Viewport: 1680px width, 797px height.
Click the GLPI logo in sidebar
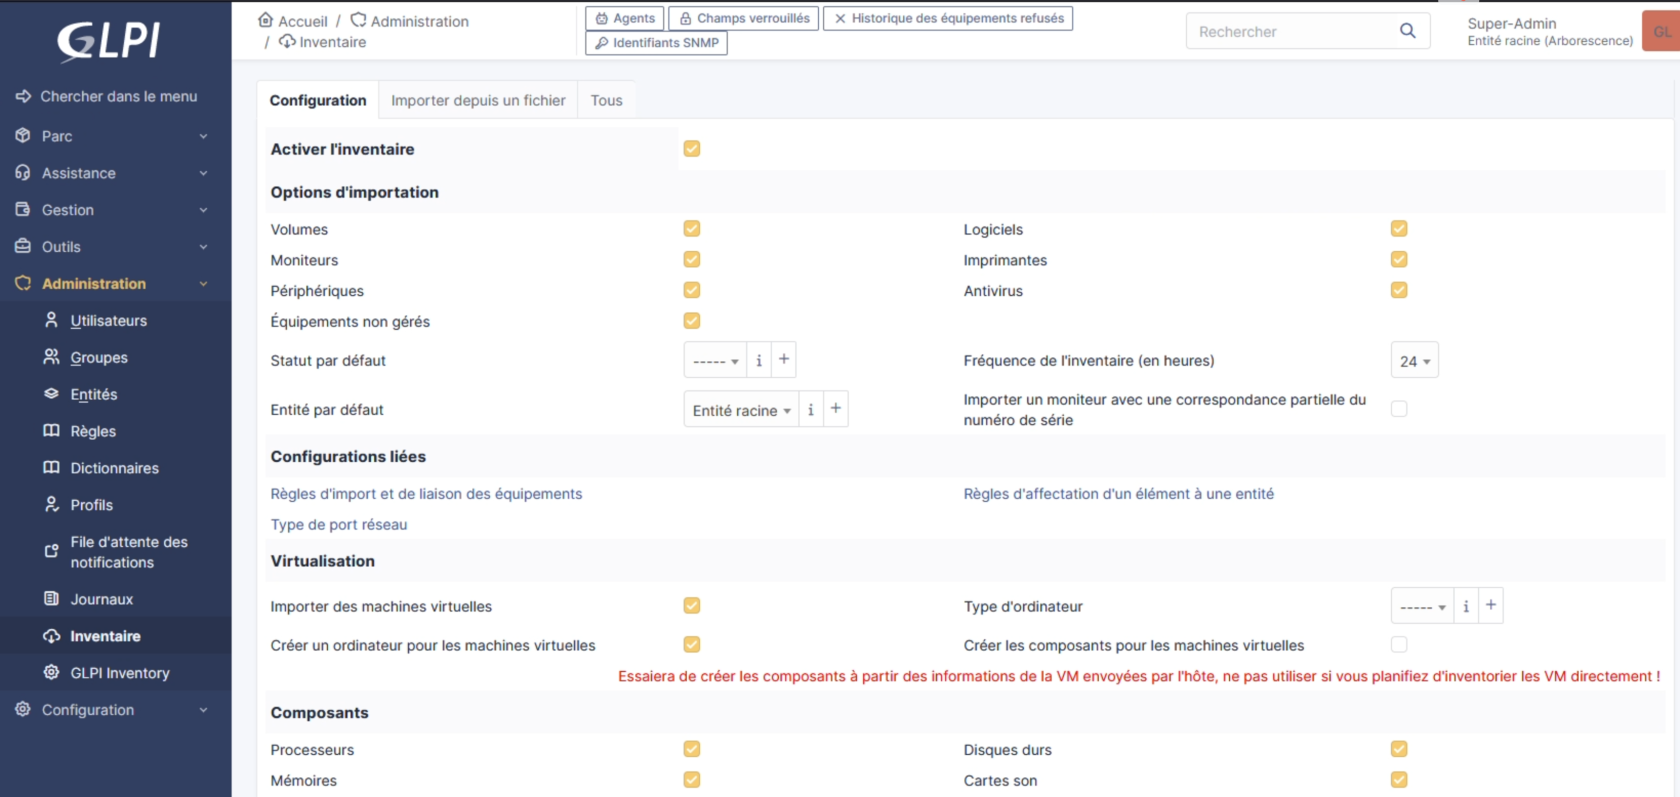click(108, 41)
